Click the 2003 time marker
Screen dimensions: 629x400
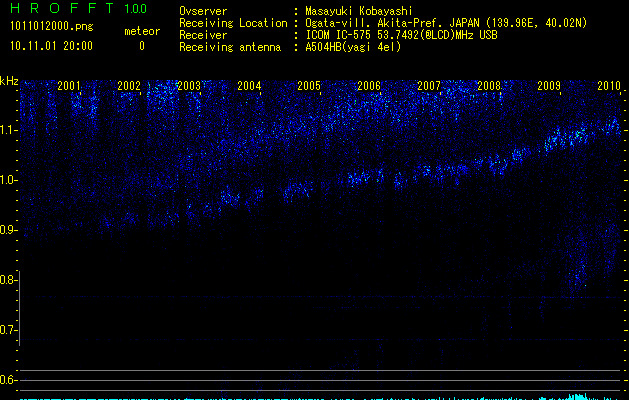(x=189, y=85)
